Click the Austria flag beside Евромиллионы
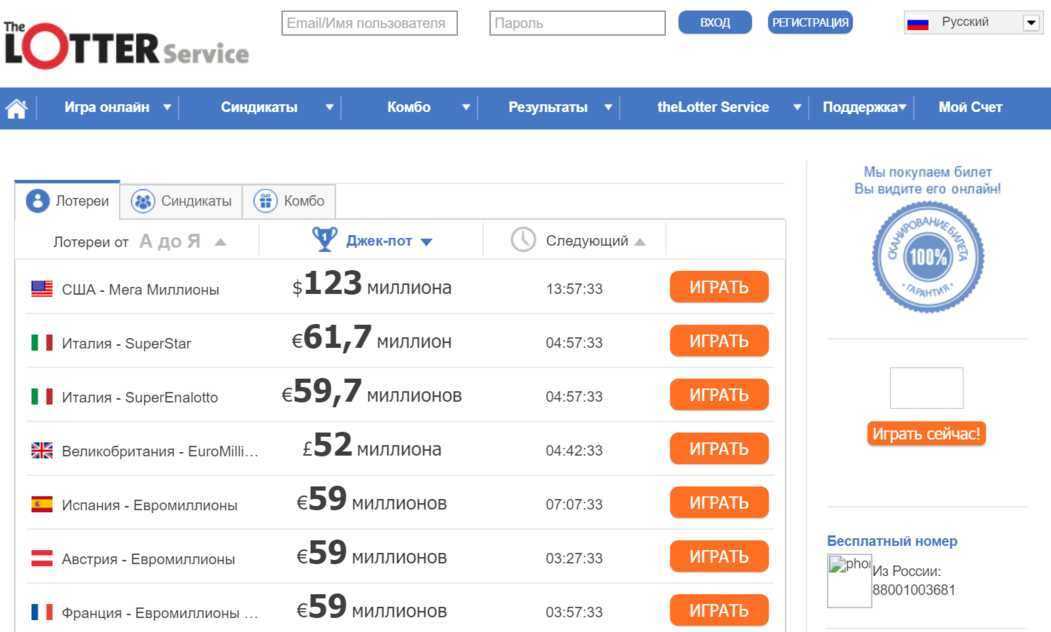The height and width of the screenshot is (632, 1051). click(42, 558)
